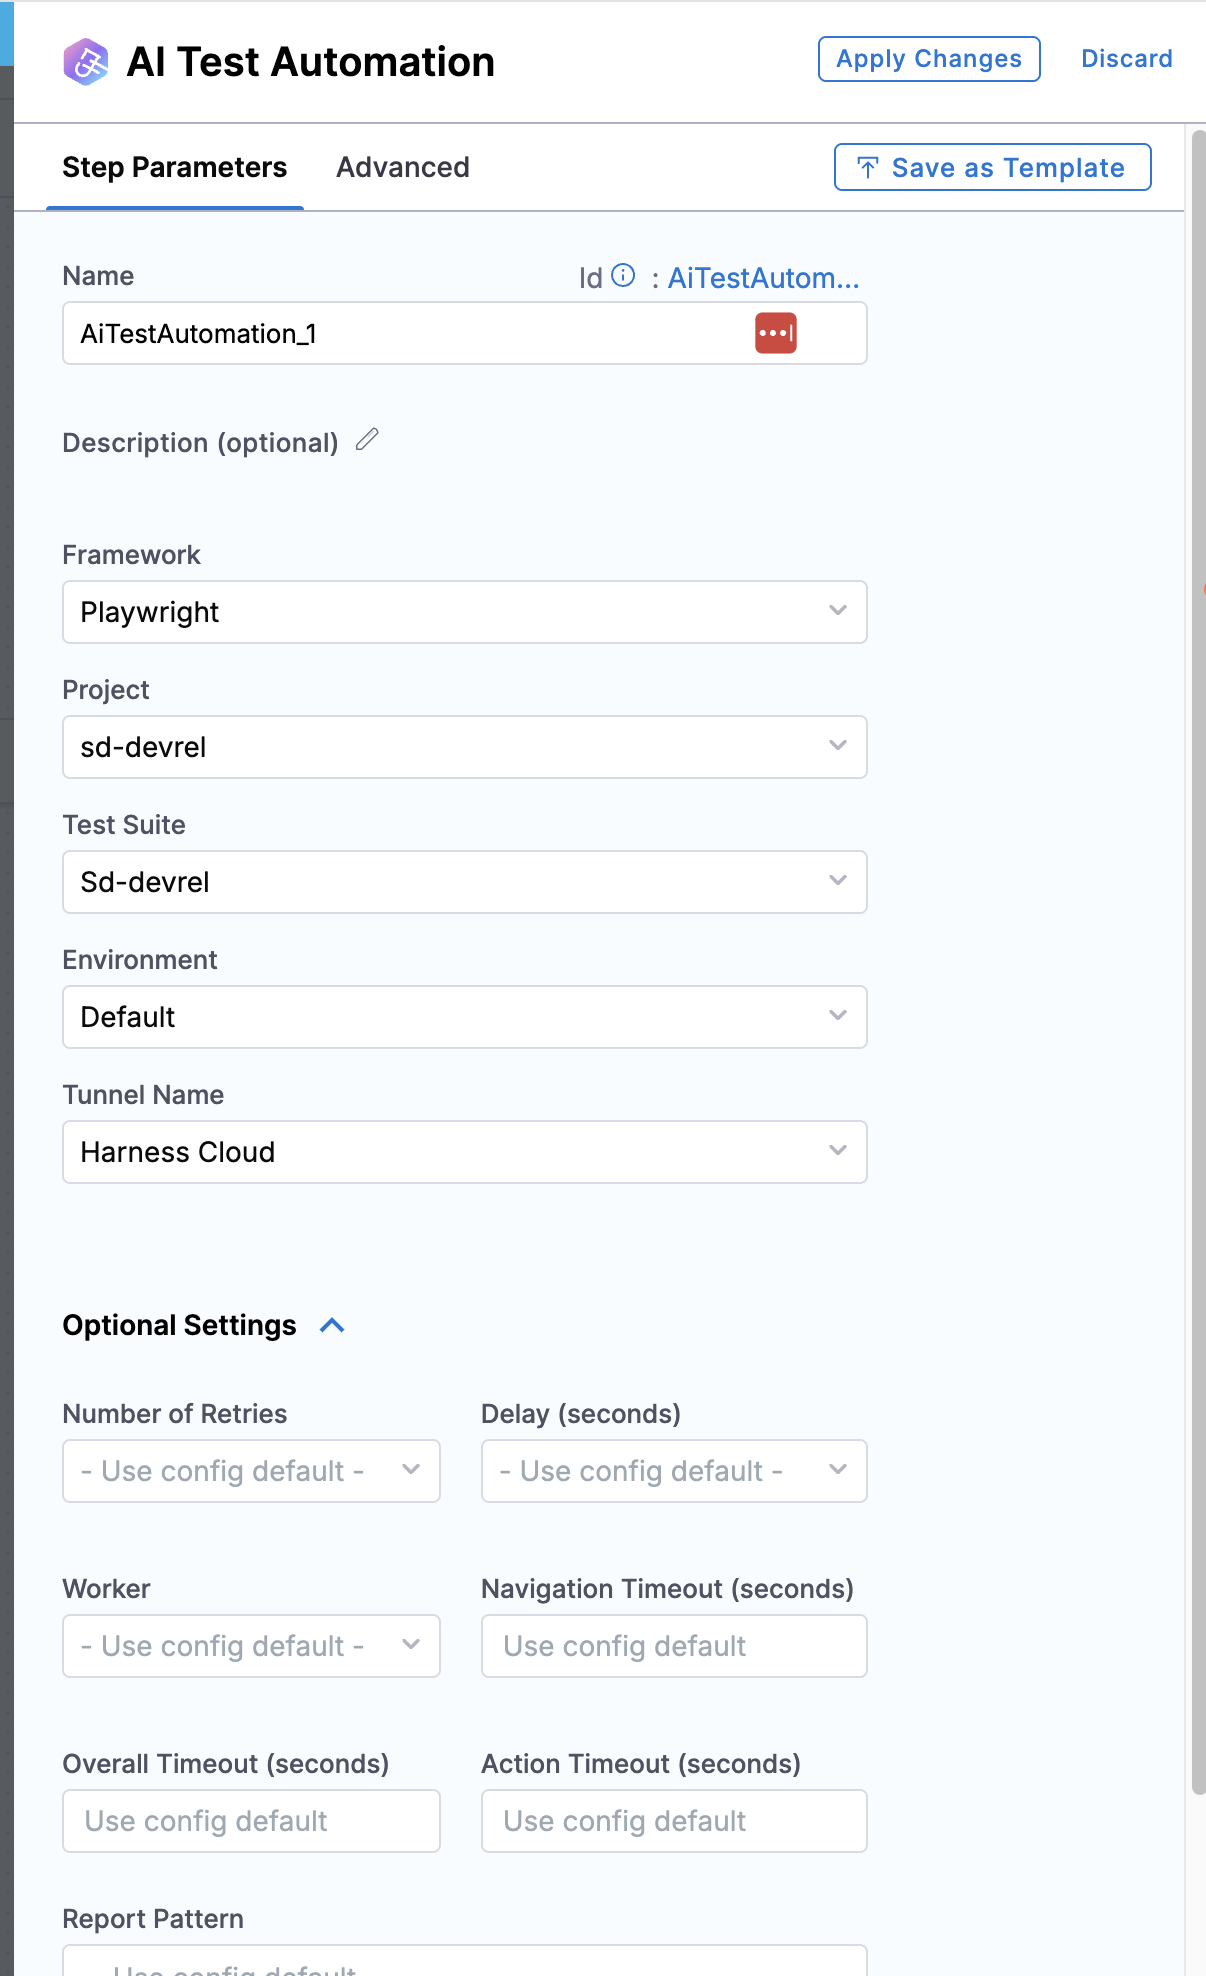
Task: Open the Environment dropdown showing Default
Action: 465,1017
